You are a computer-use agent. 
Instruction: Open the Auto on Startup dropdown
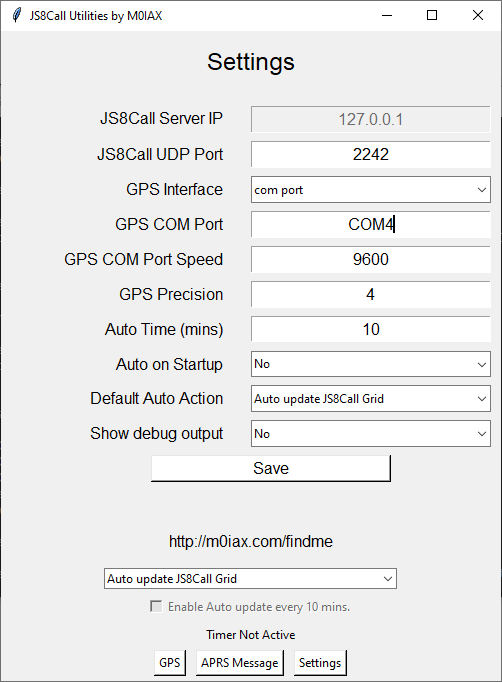click(x=371, y=364)
